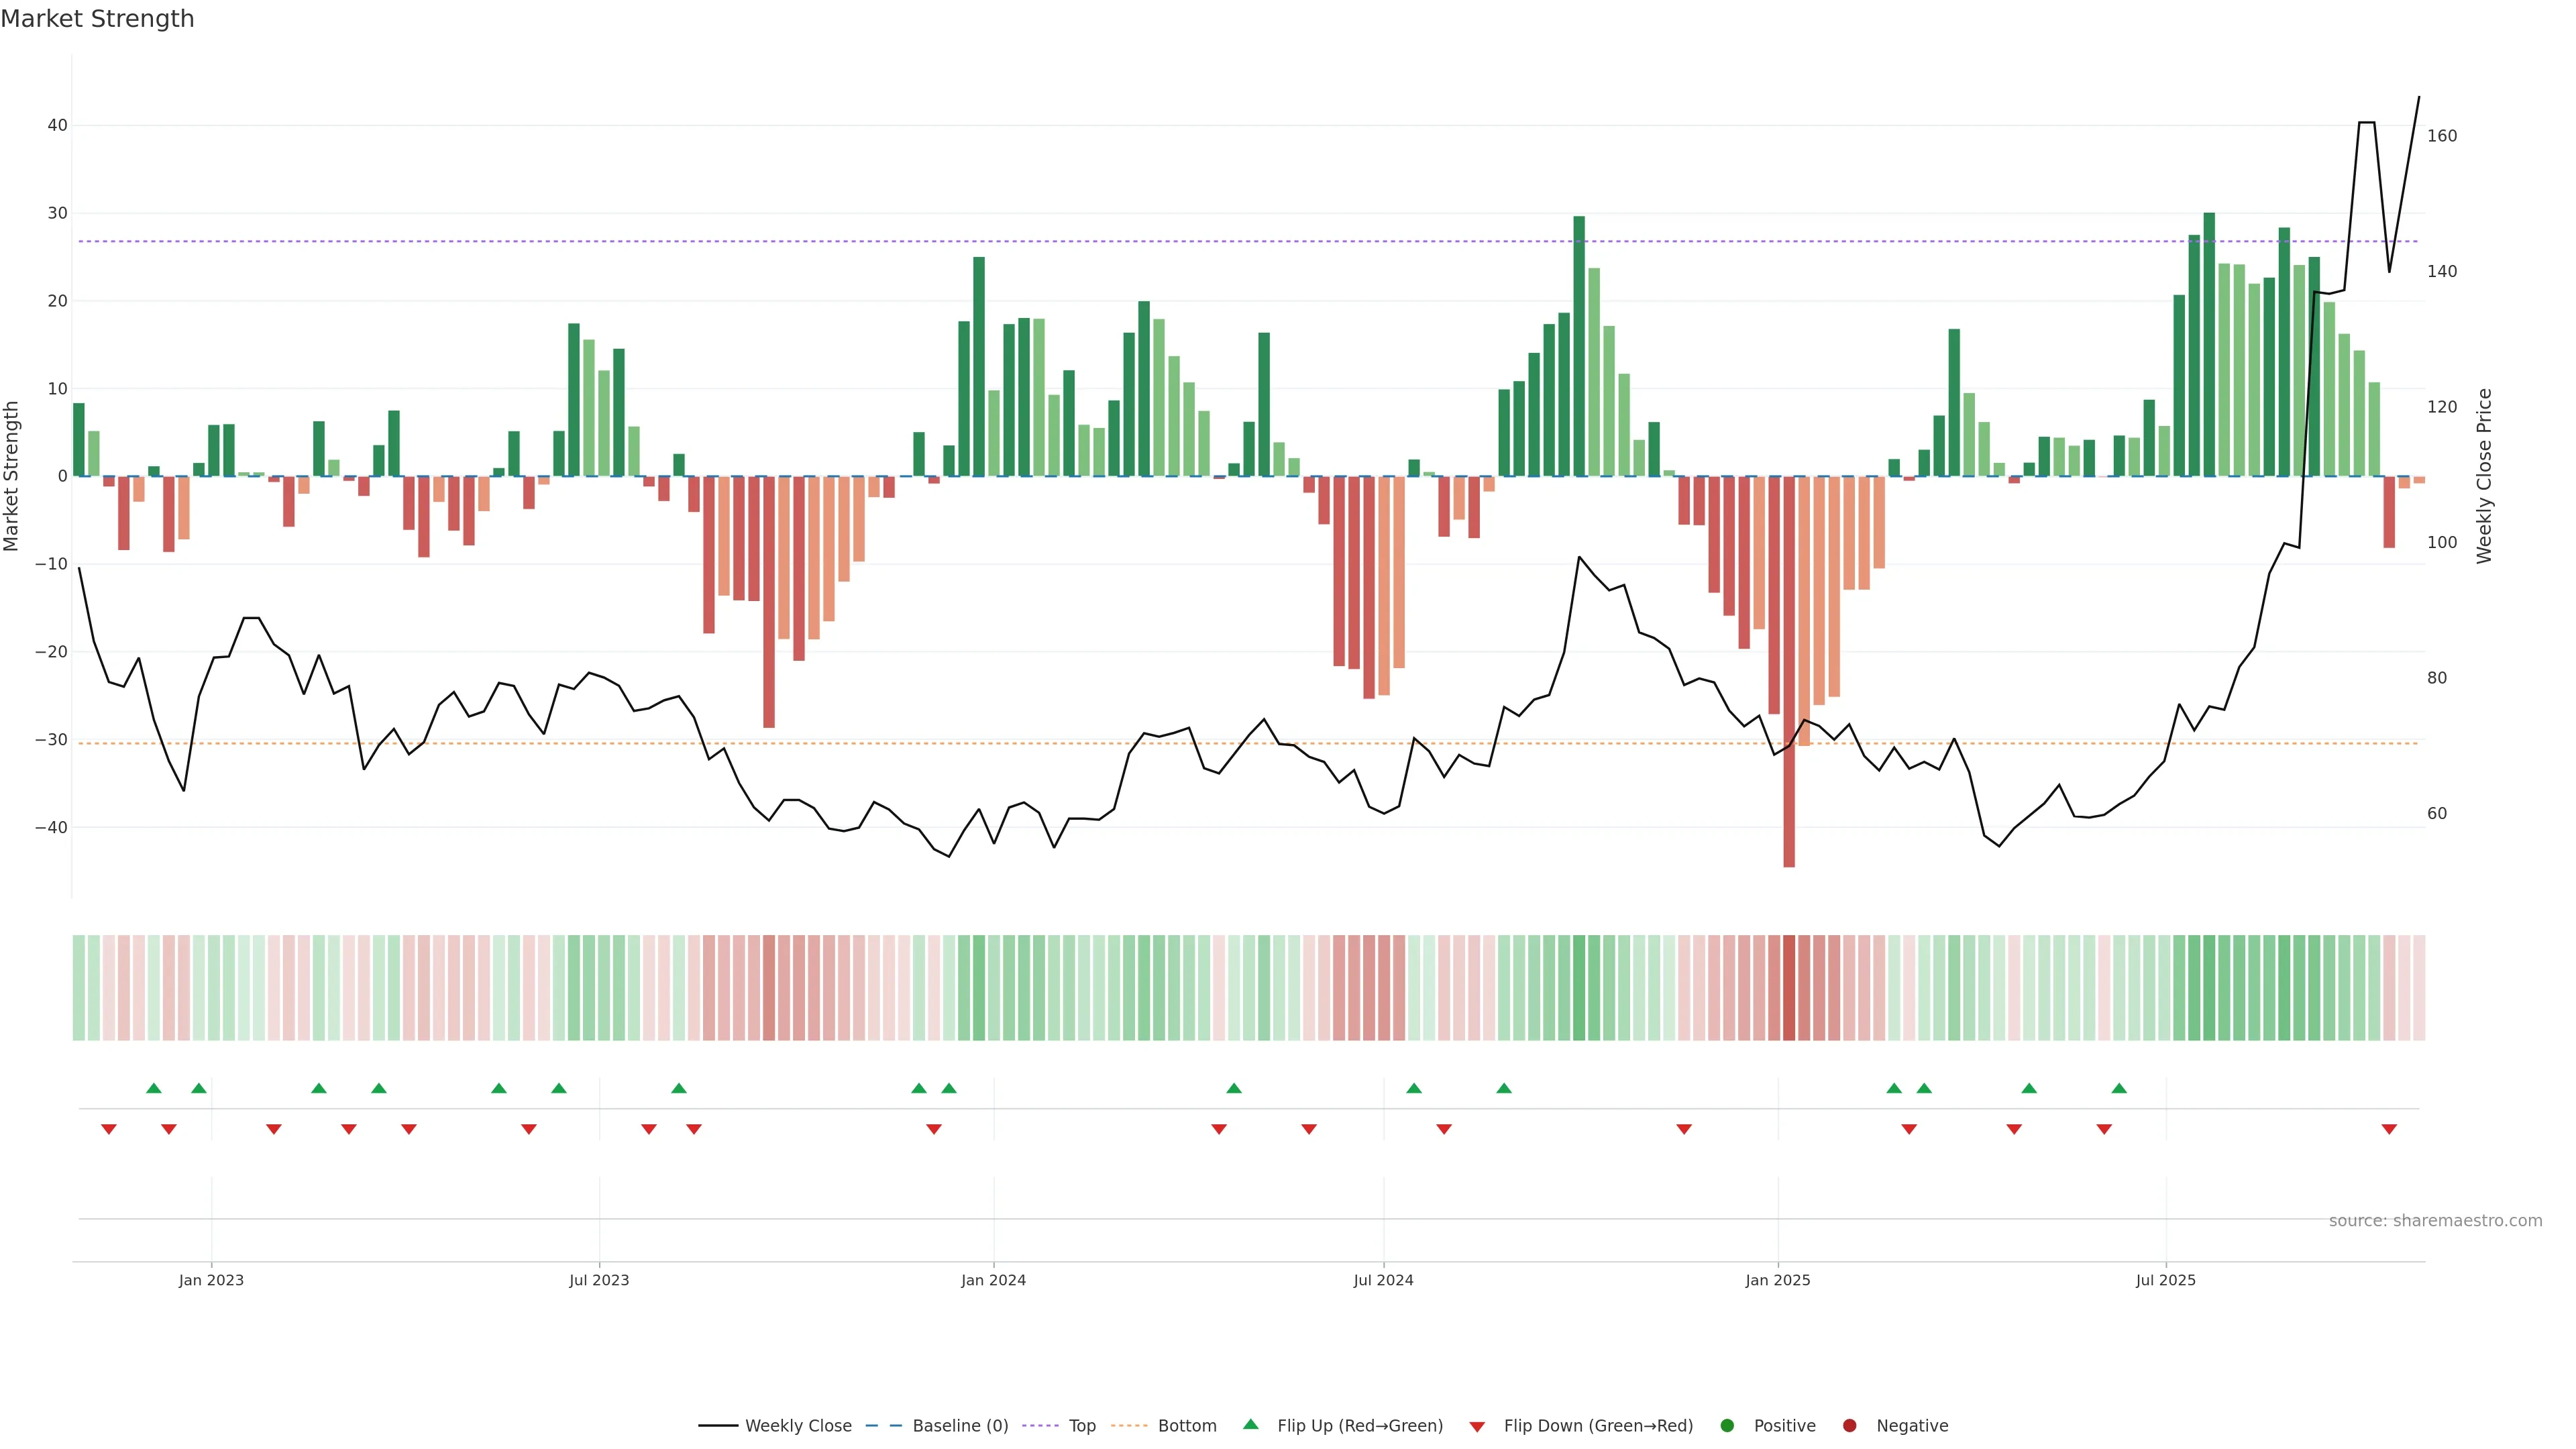
Task: Click the Negative red circle legend icon
Action: click(1849, 1426)
